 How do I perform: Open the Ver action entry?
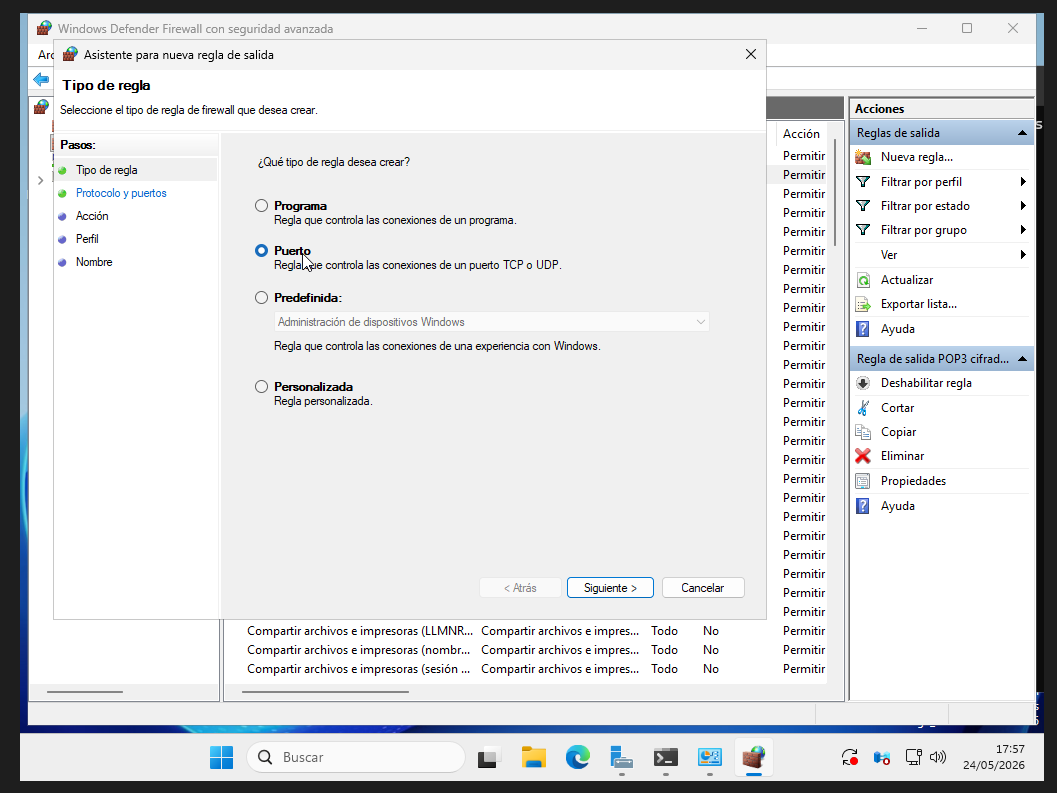pos(888,255)
